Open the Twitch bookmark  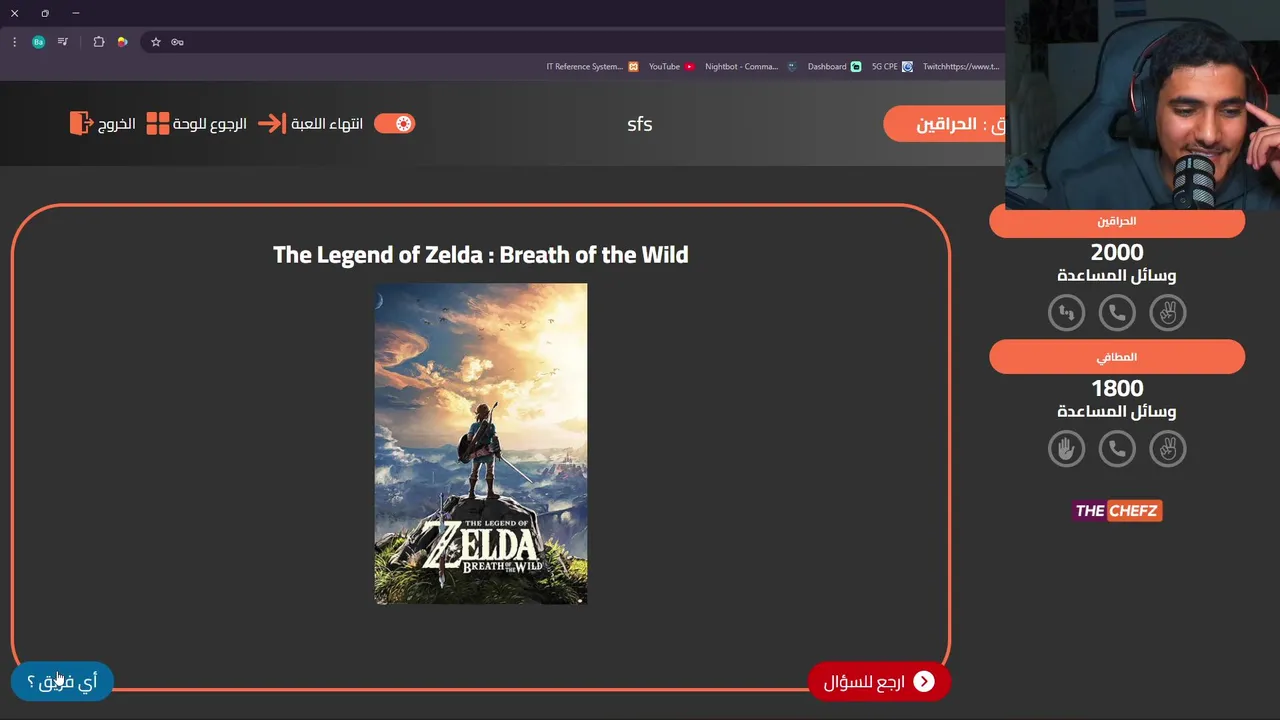[961, 67]
